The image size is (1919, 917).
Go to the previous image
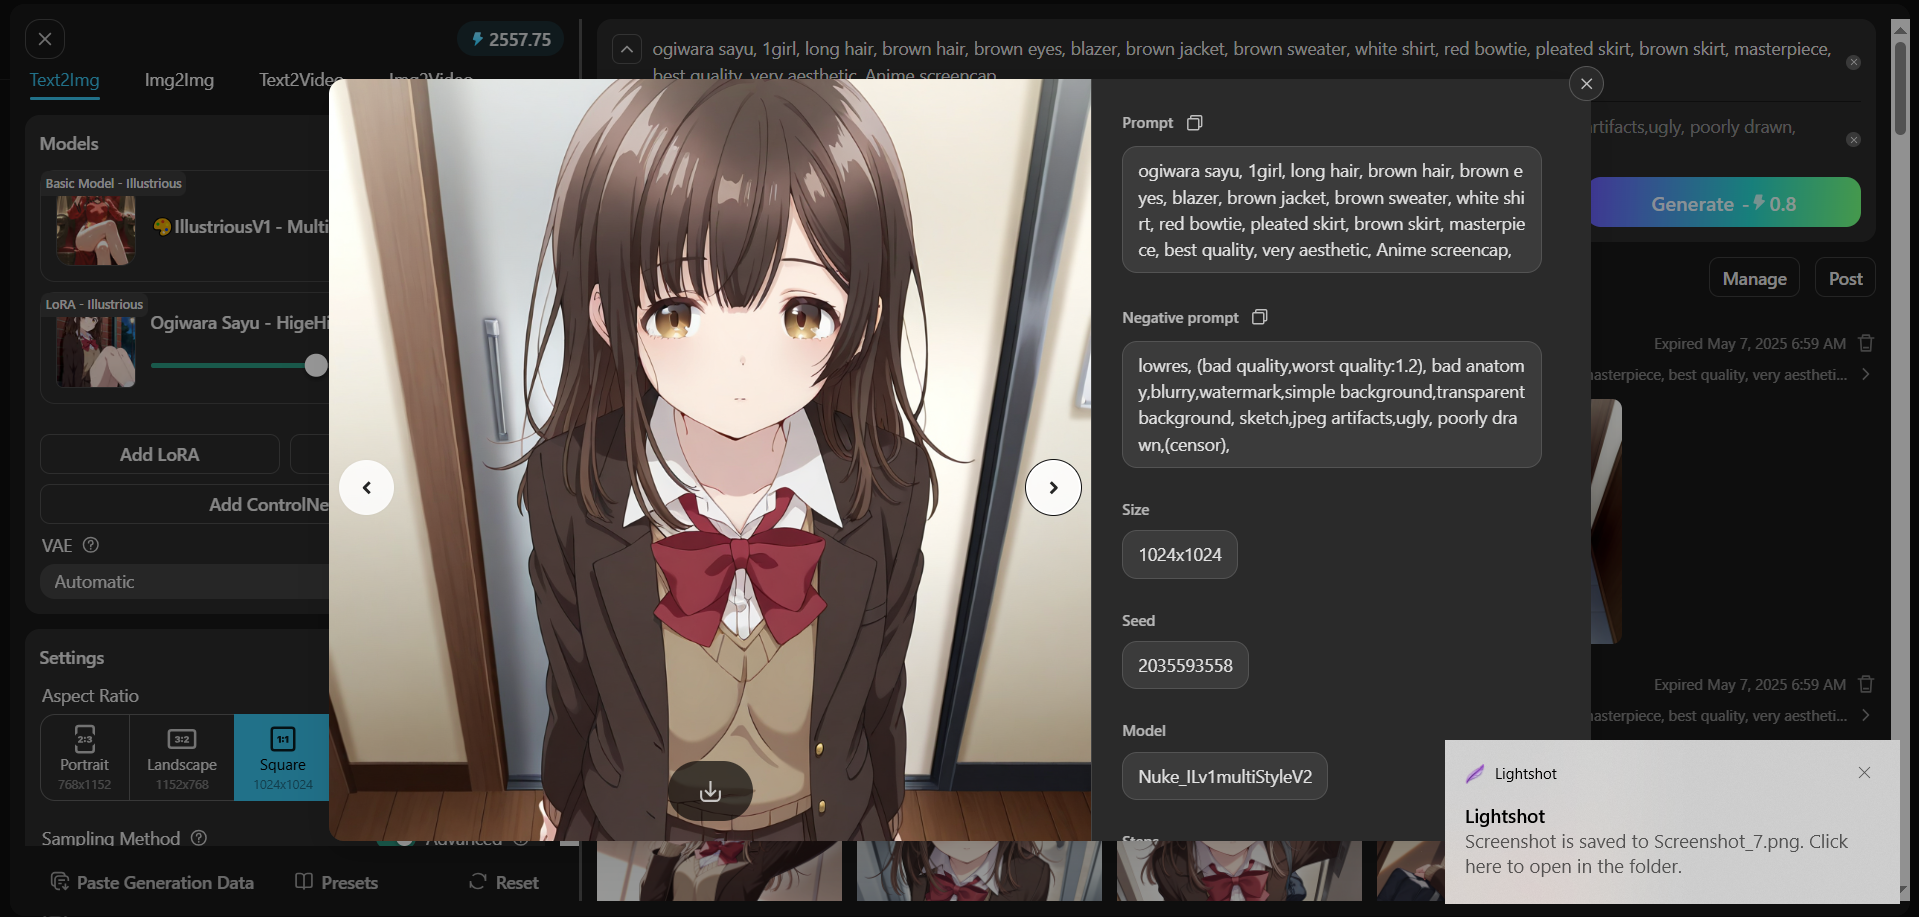(366, 487)
